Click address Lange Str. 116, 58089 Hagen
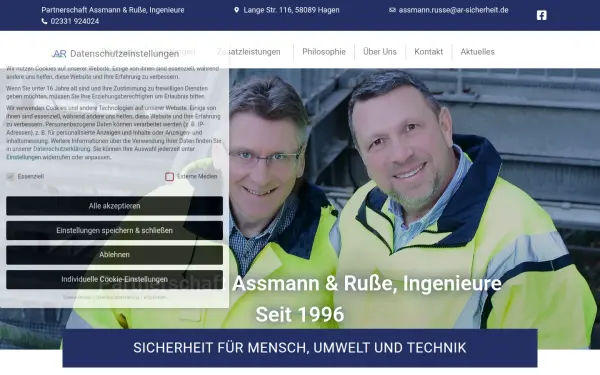The height and width of the screenshot is (375, 600). 292,10
